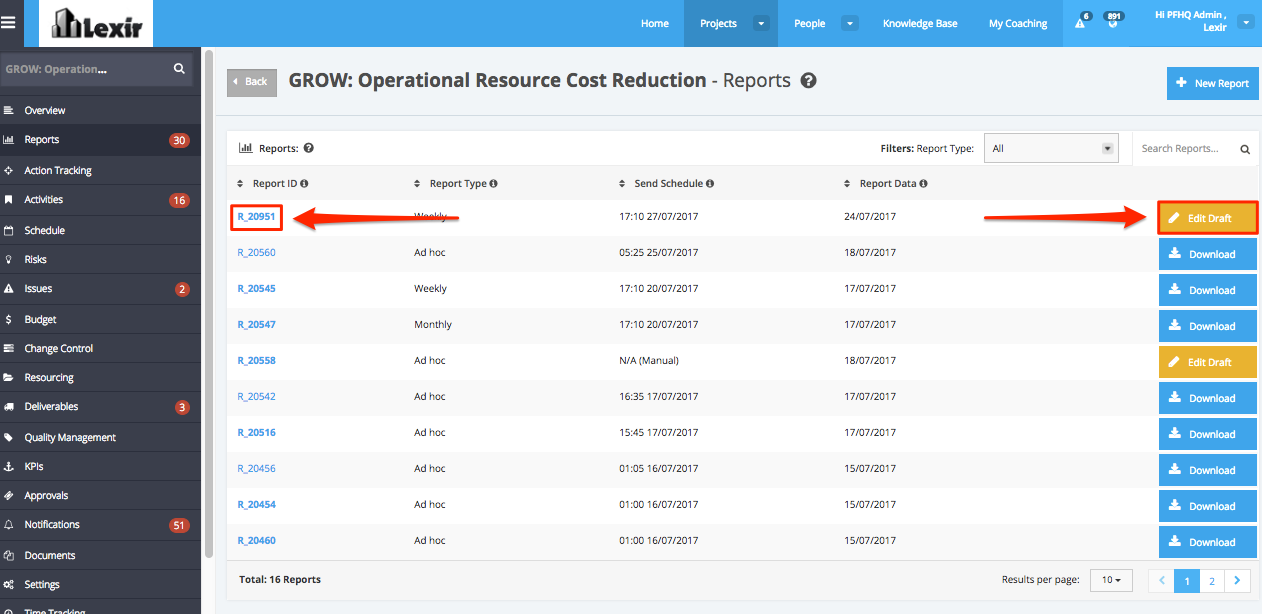Screen dimensions: 1262x614
Task: Go to Home in top navigation
Action: pos(655,23)
